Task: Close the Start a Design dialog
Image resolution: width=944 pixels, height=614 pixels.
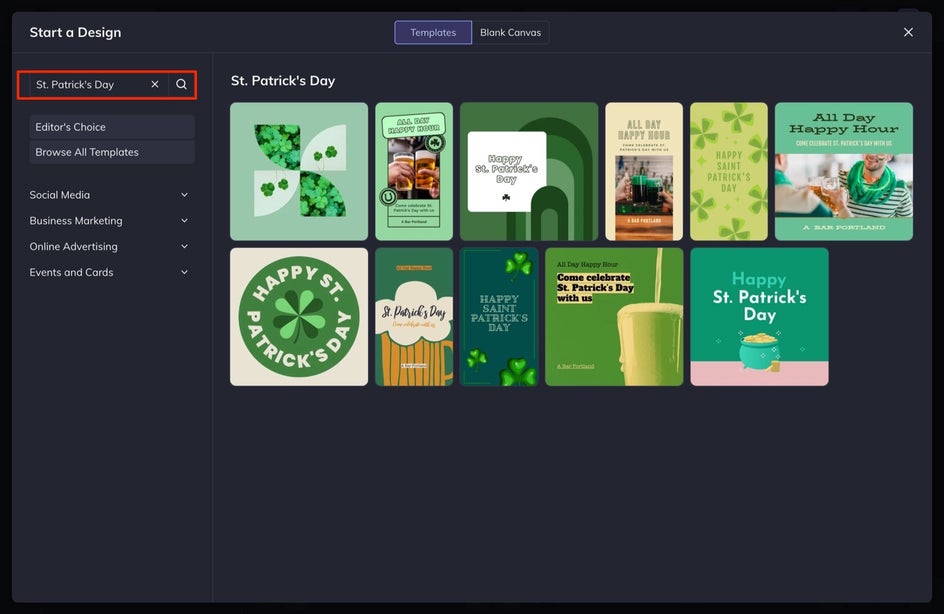Action: (x=908, y=33)
